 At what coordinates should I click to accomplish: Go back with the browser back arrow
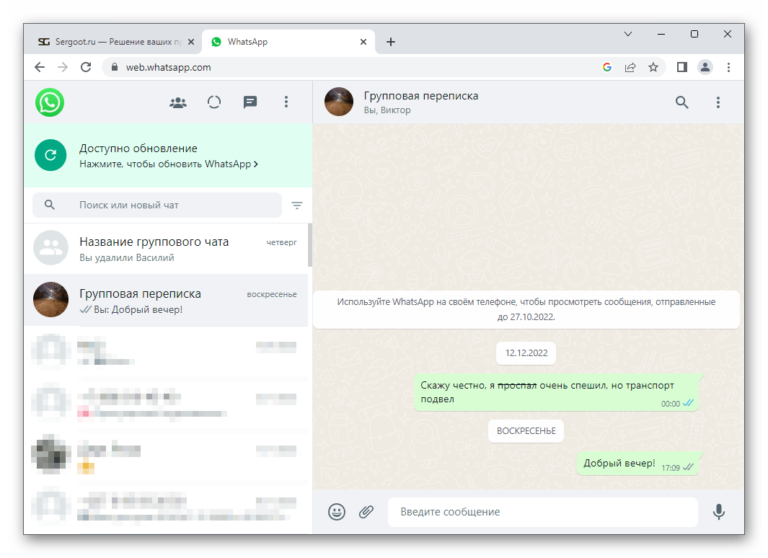[x=40, y=67]
